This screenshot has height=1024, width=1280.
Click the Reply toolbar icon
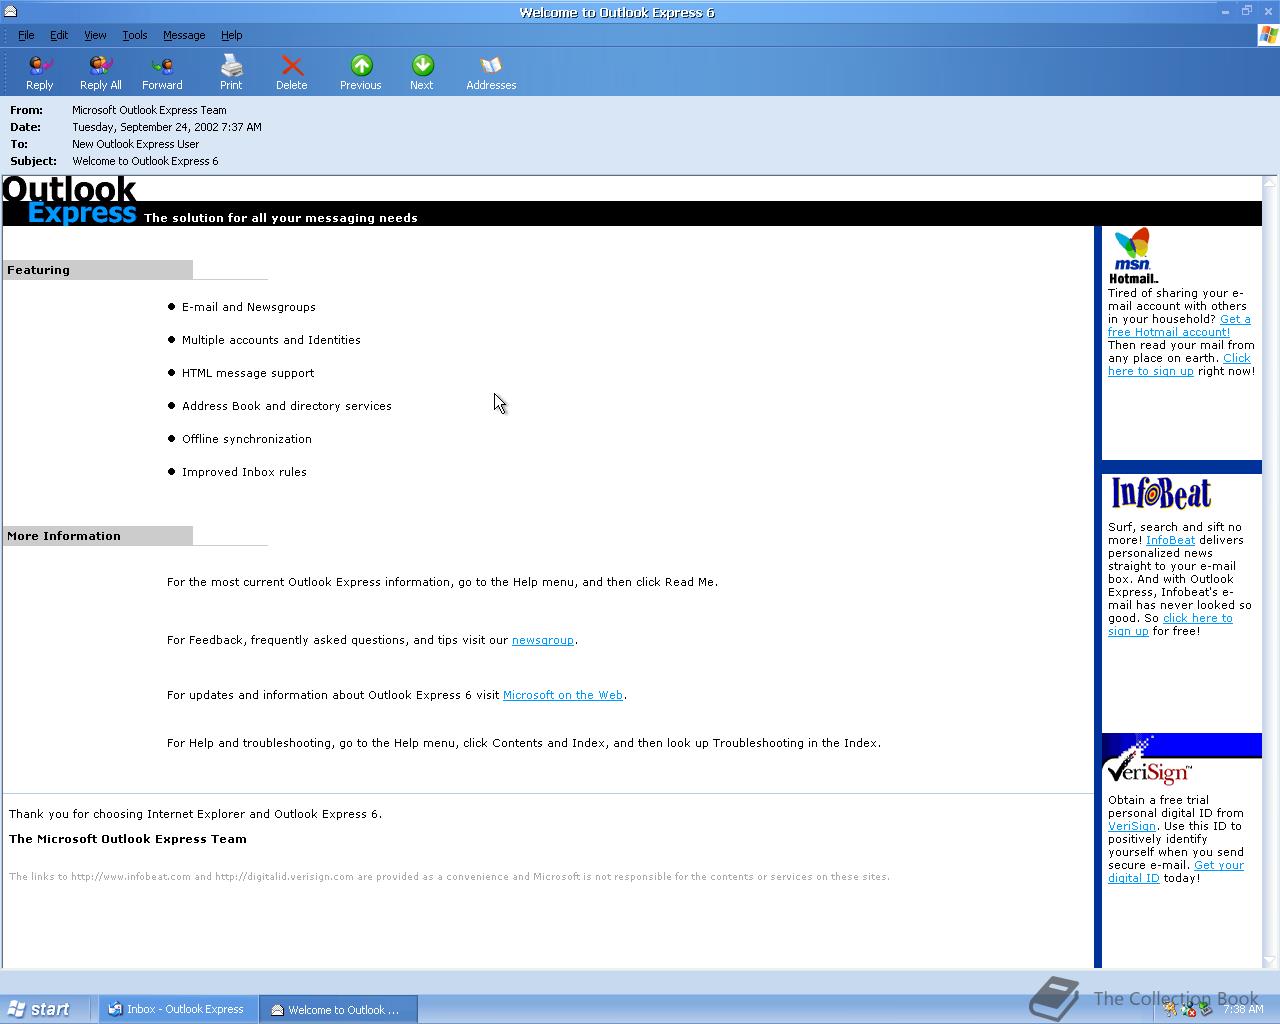point(40,73)
